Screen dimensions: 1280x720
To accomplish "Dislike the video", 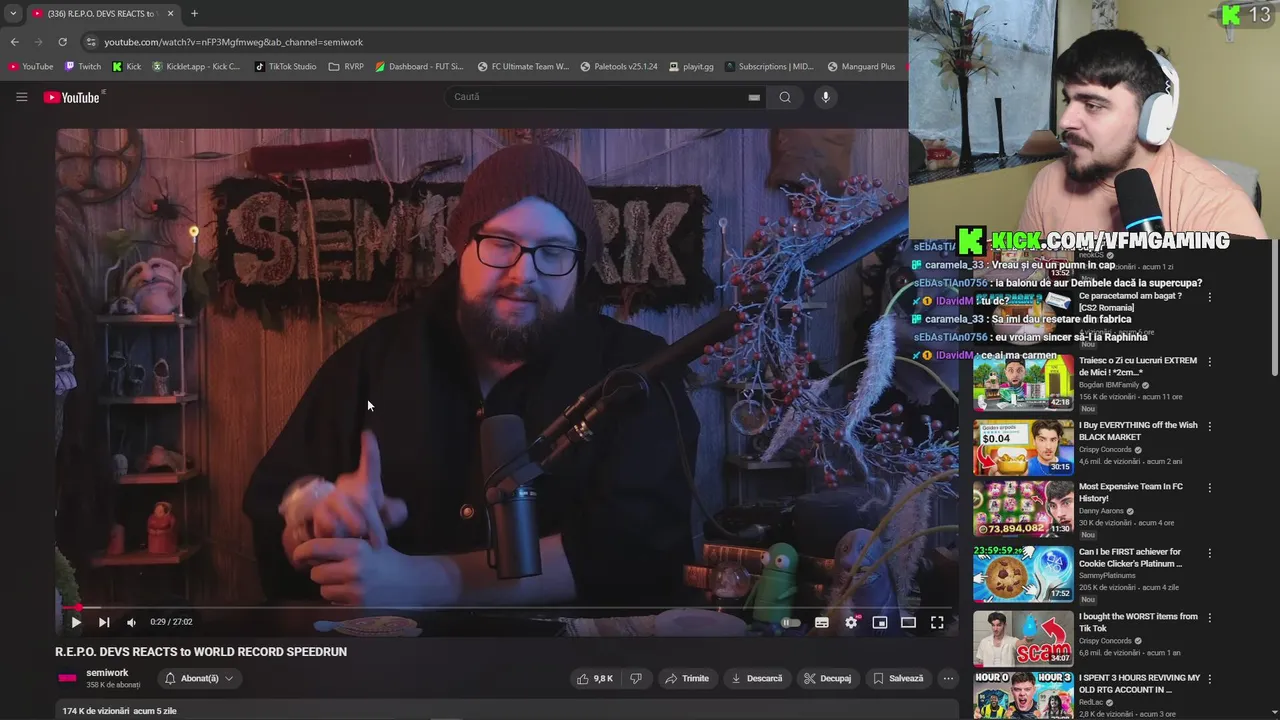I will (x=636, y=678).
